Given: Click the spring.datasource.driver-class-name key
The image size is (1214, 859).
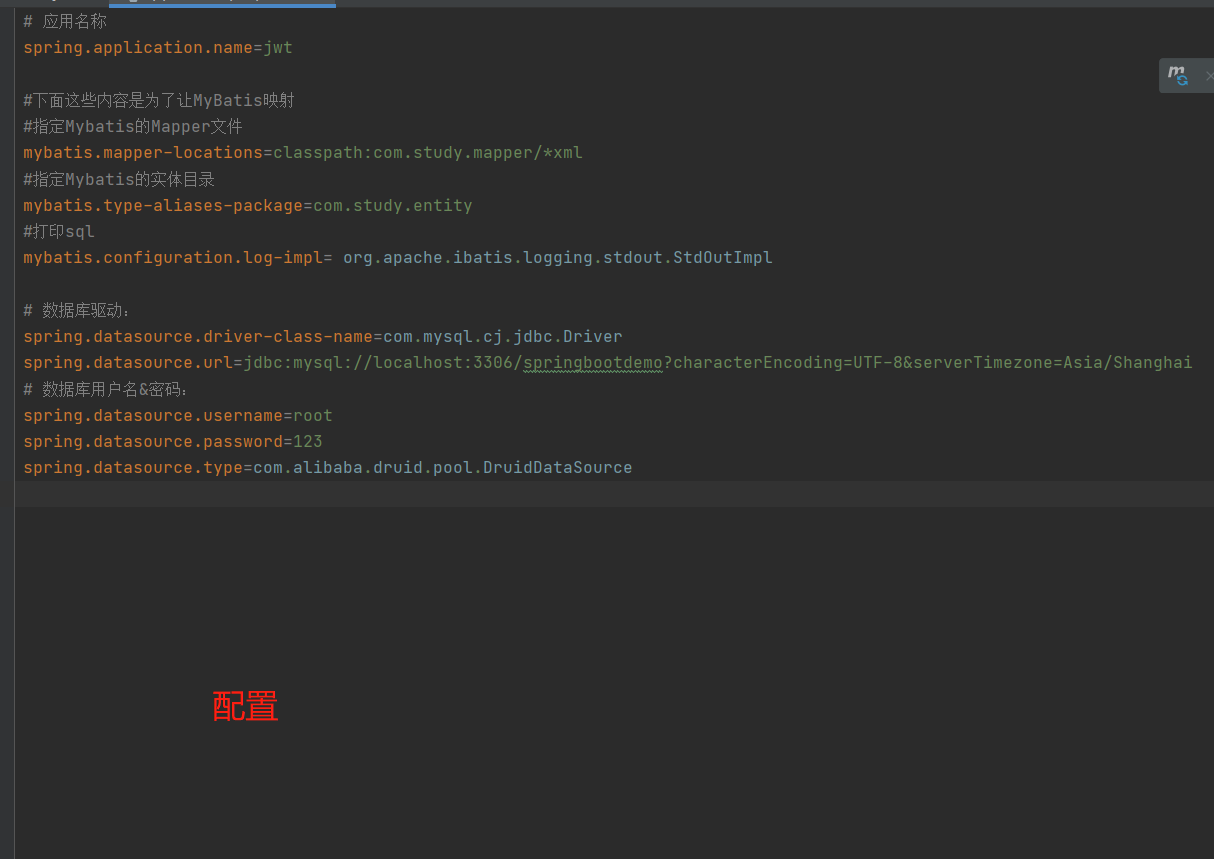Looking at the screenshot, I should (x=198, y=336).
